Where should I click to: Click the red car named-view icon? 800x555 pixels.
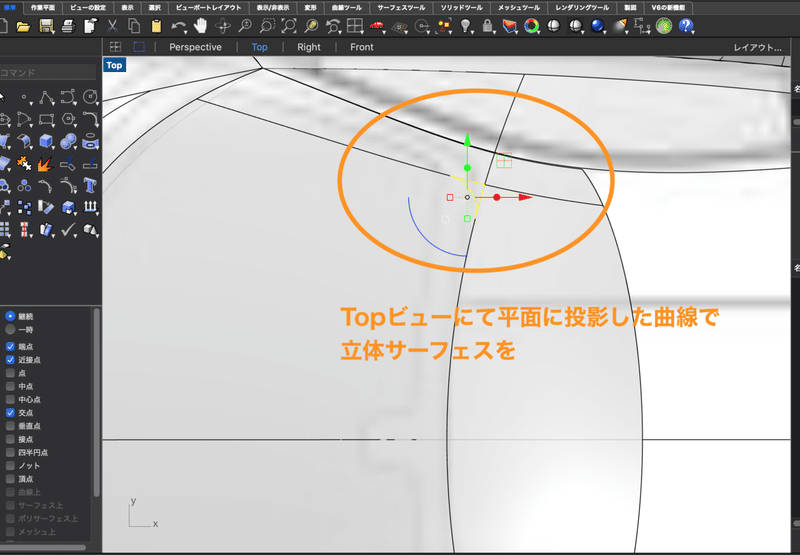(377, 25)
